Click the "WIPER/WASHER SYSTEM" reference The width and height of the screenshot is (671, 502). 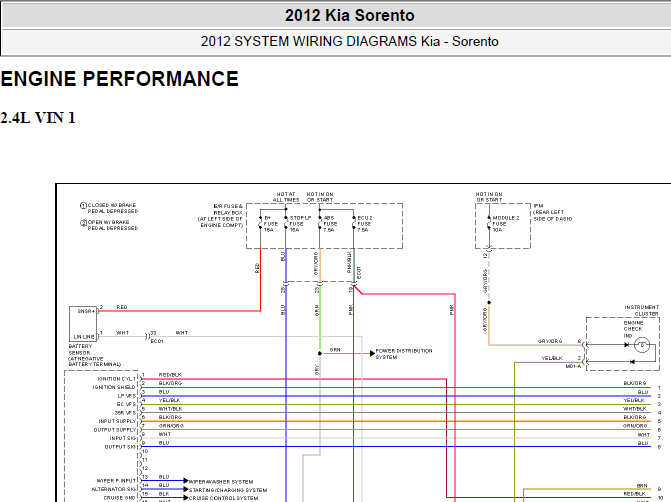tap(220, 482)
